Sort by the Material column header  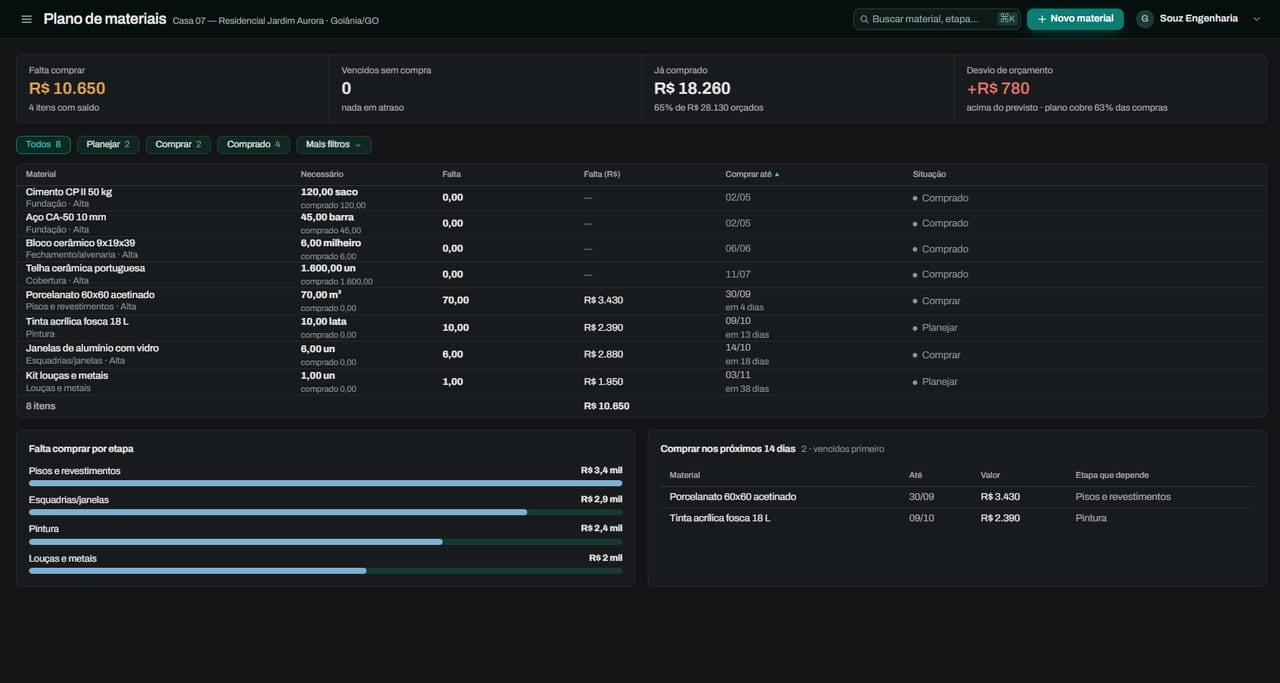point(41,174)
